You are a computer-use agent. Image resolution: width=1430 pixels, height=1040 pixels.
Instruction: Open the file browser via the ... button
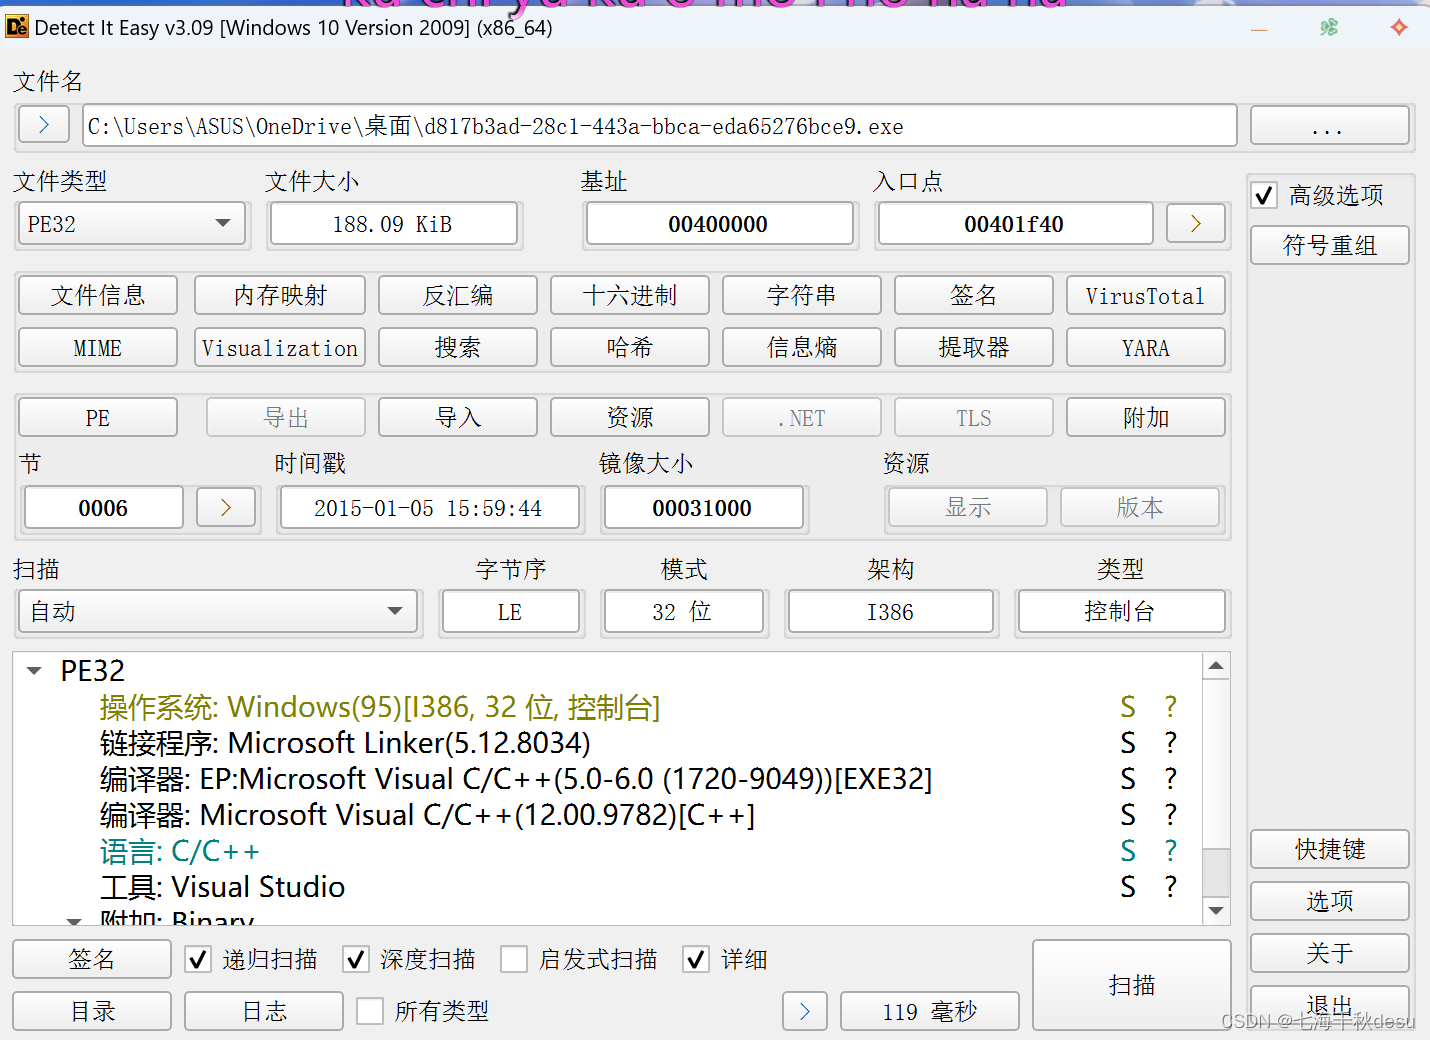tap(1329, 125)
